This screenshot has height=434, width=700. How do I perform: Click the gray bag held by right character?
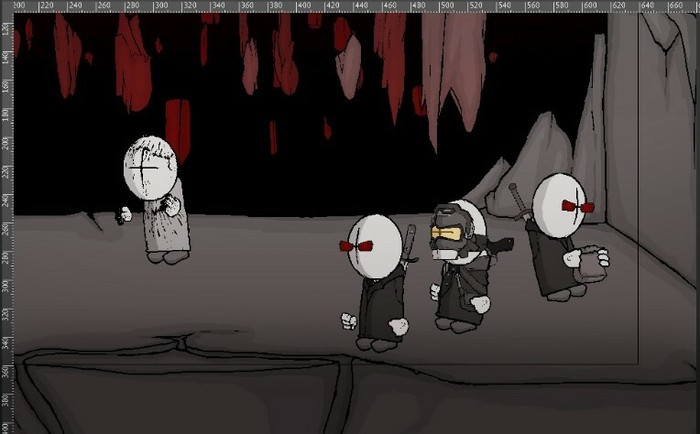click(591, 265)
